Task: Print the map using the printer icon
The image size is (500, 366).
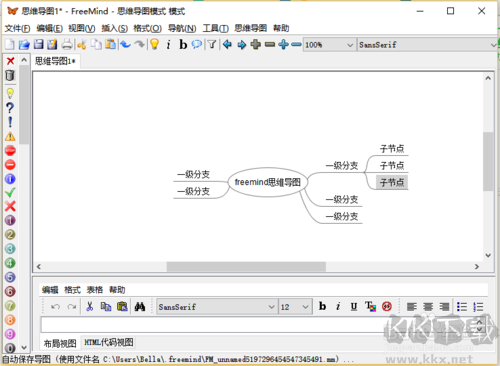Action: pos(67,44)
